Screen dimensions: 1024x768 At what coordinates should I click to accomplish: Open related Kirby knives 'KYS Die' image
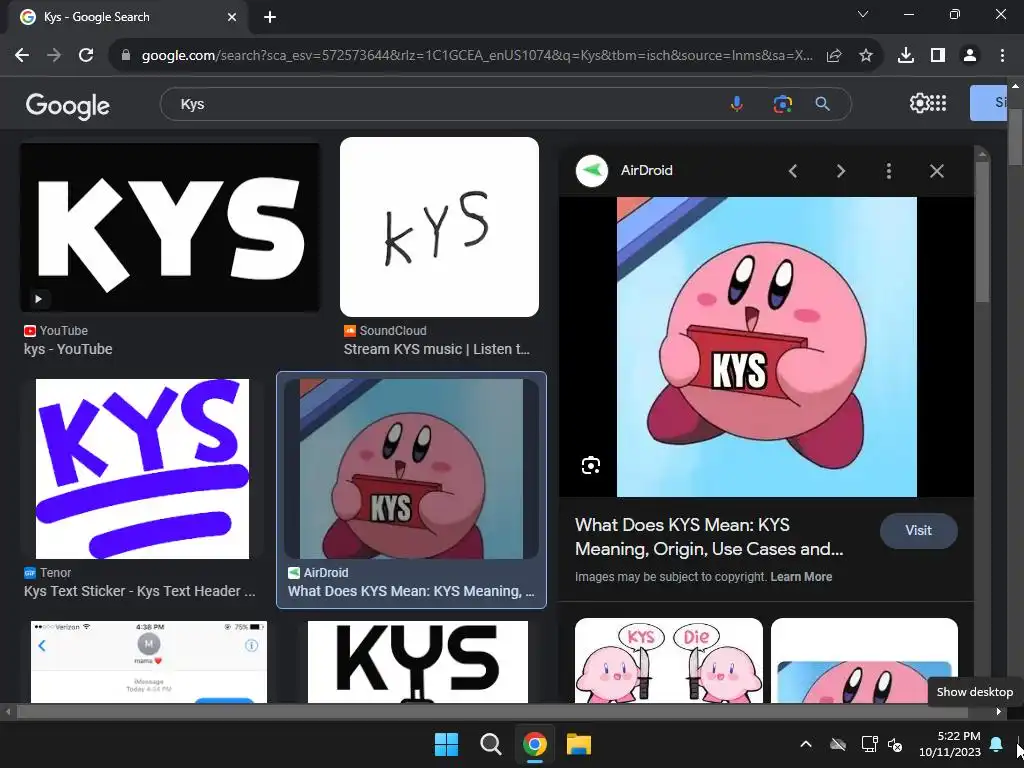tap(669, 660)
